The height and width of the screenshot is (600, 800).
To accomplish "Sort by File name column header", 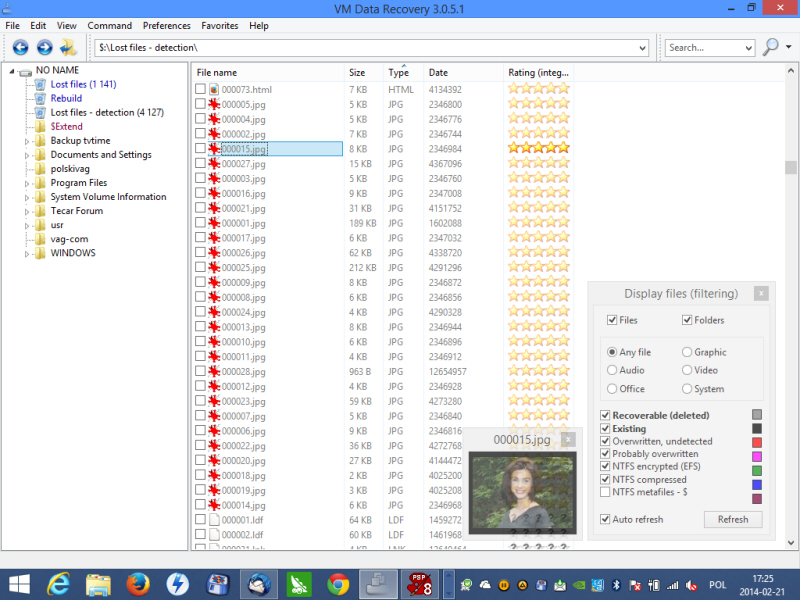I will tap(268, 72).
